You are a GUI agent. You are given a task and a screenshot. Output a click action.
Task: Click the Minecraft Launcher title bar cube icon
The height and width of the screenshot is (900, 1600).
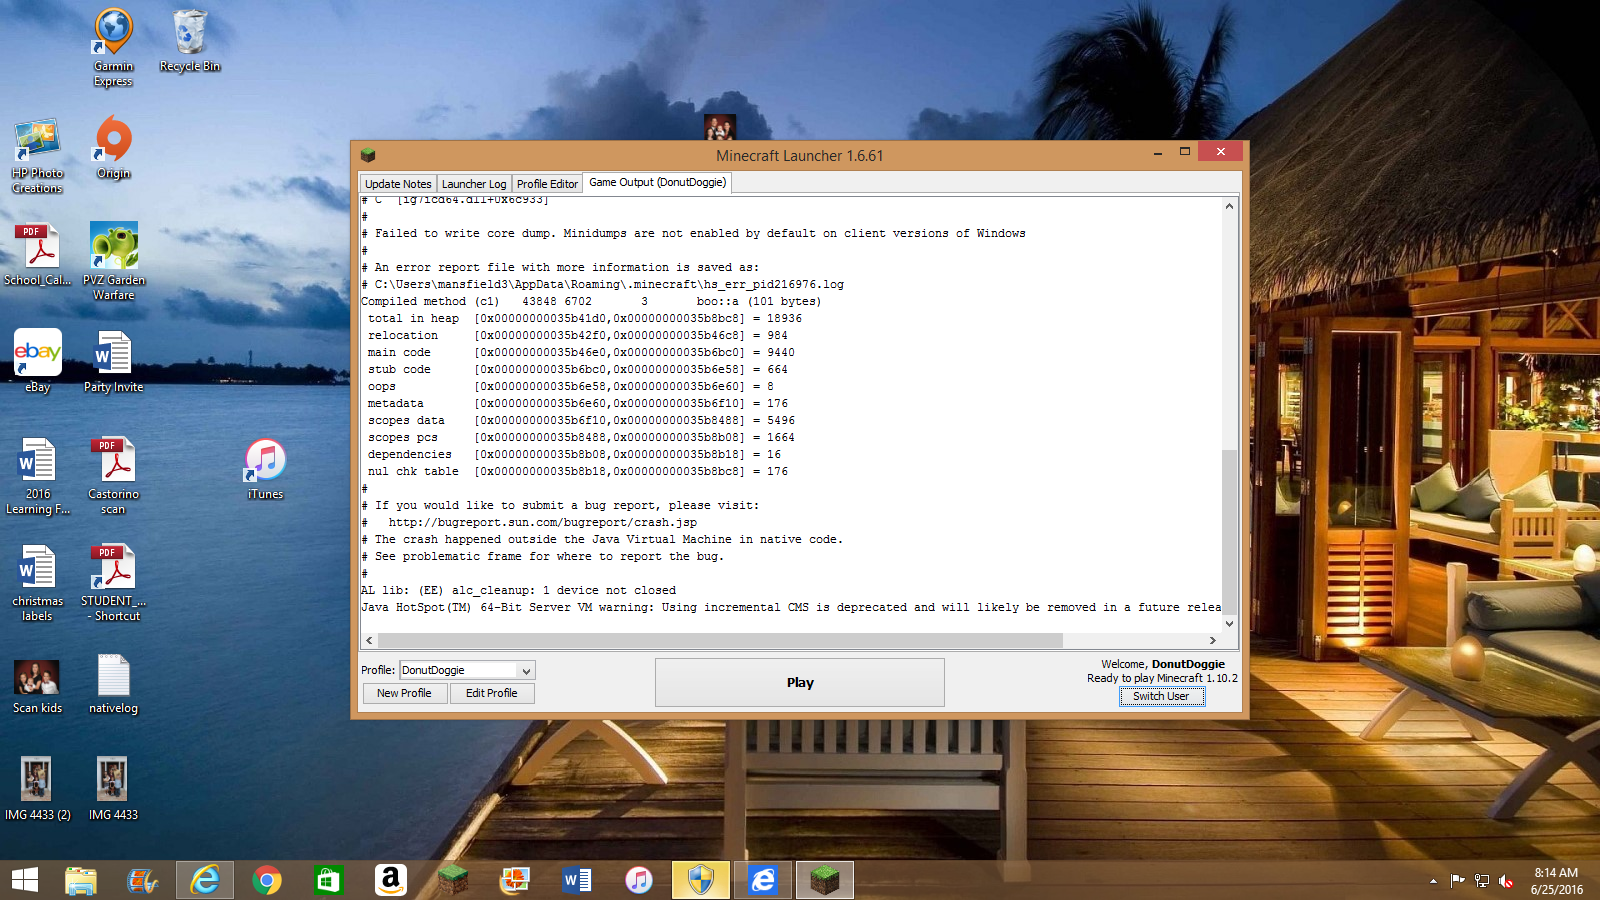tap(368, 155)
